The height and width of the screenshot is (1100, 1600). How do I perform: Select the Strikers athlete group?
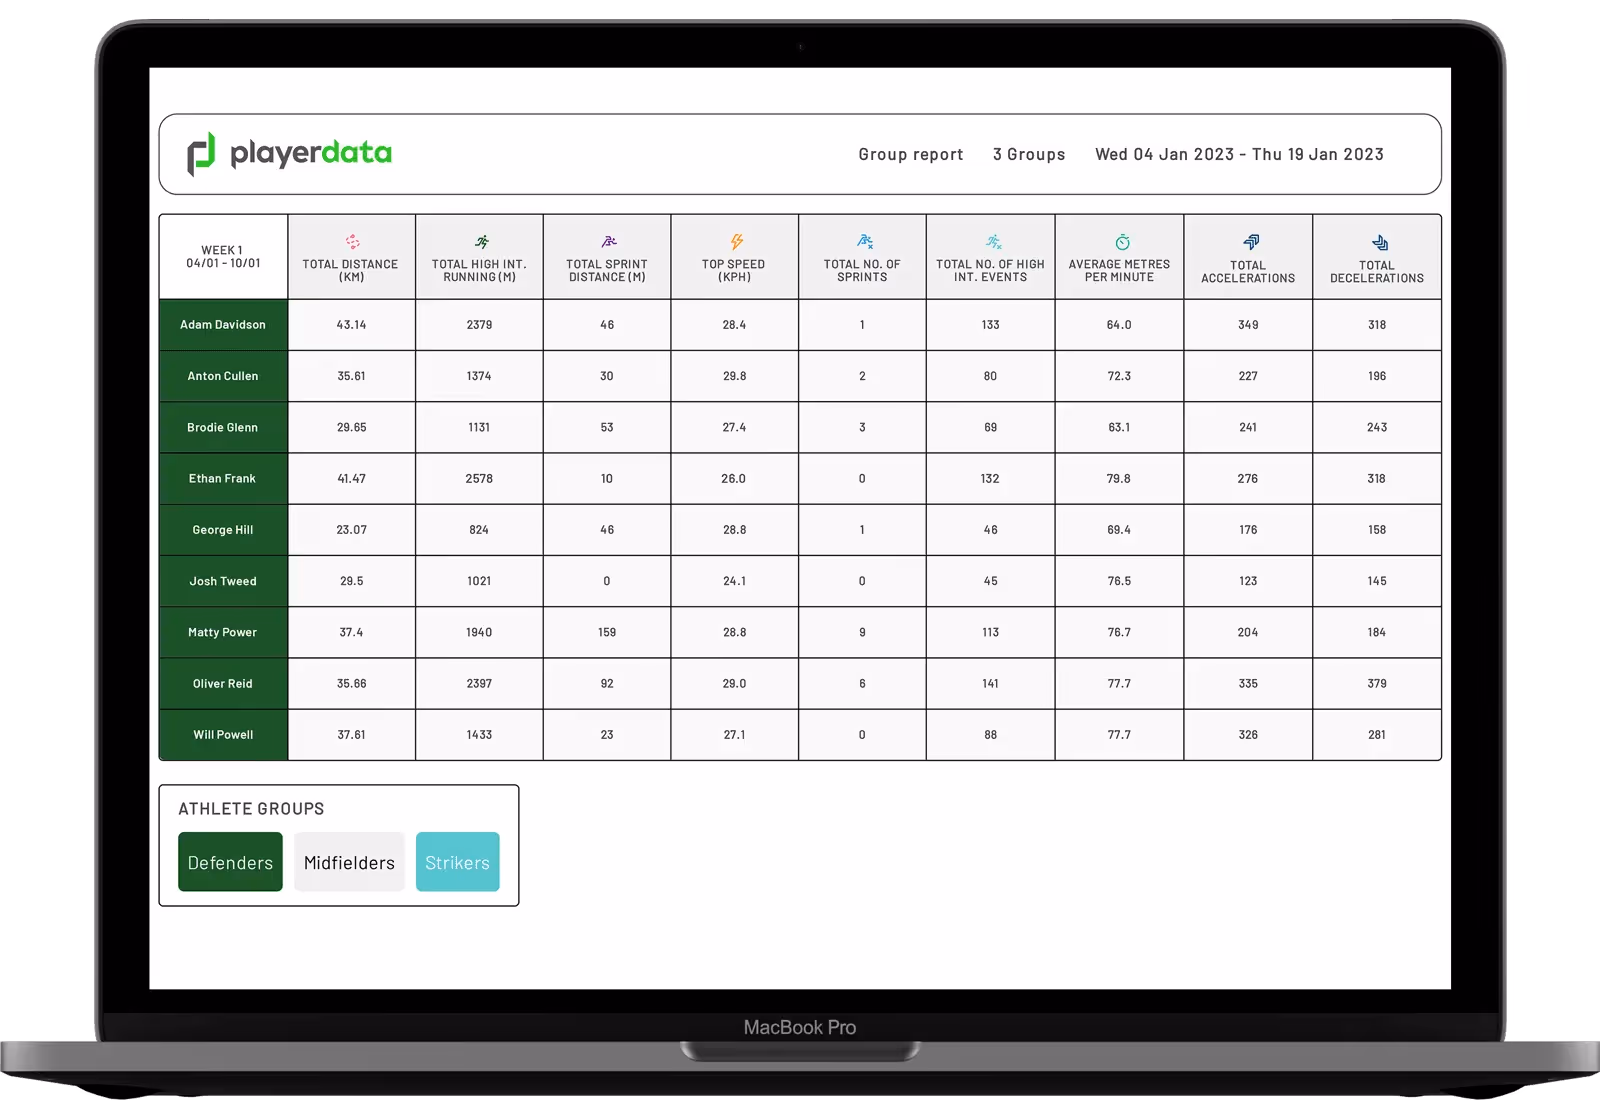coord(457,862)
